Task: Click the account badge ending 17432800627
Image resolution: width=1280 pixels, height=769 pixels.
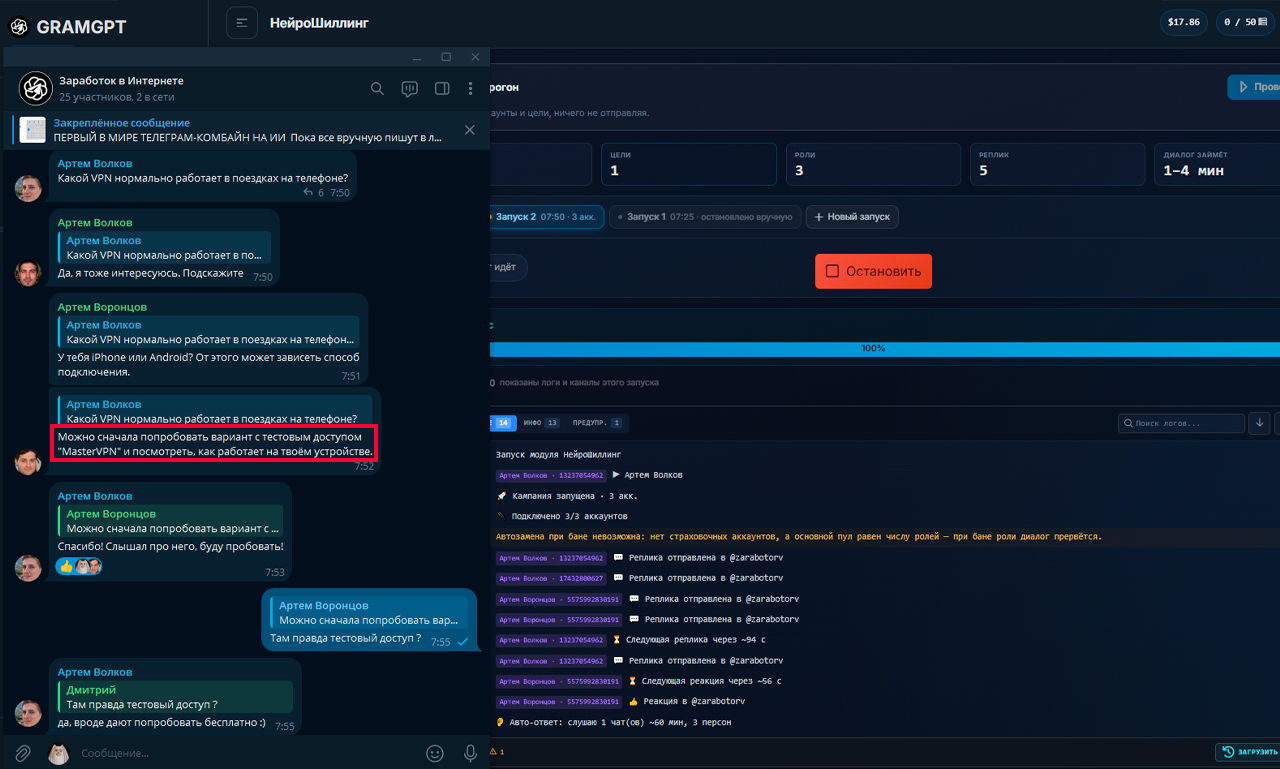Action: (x=551, y=578)
